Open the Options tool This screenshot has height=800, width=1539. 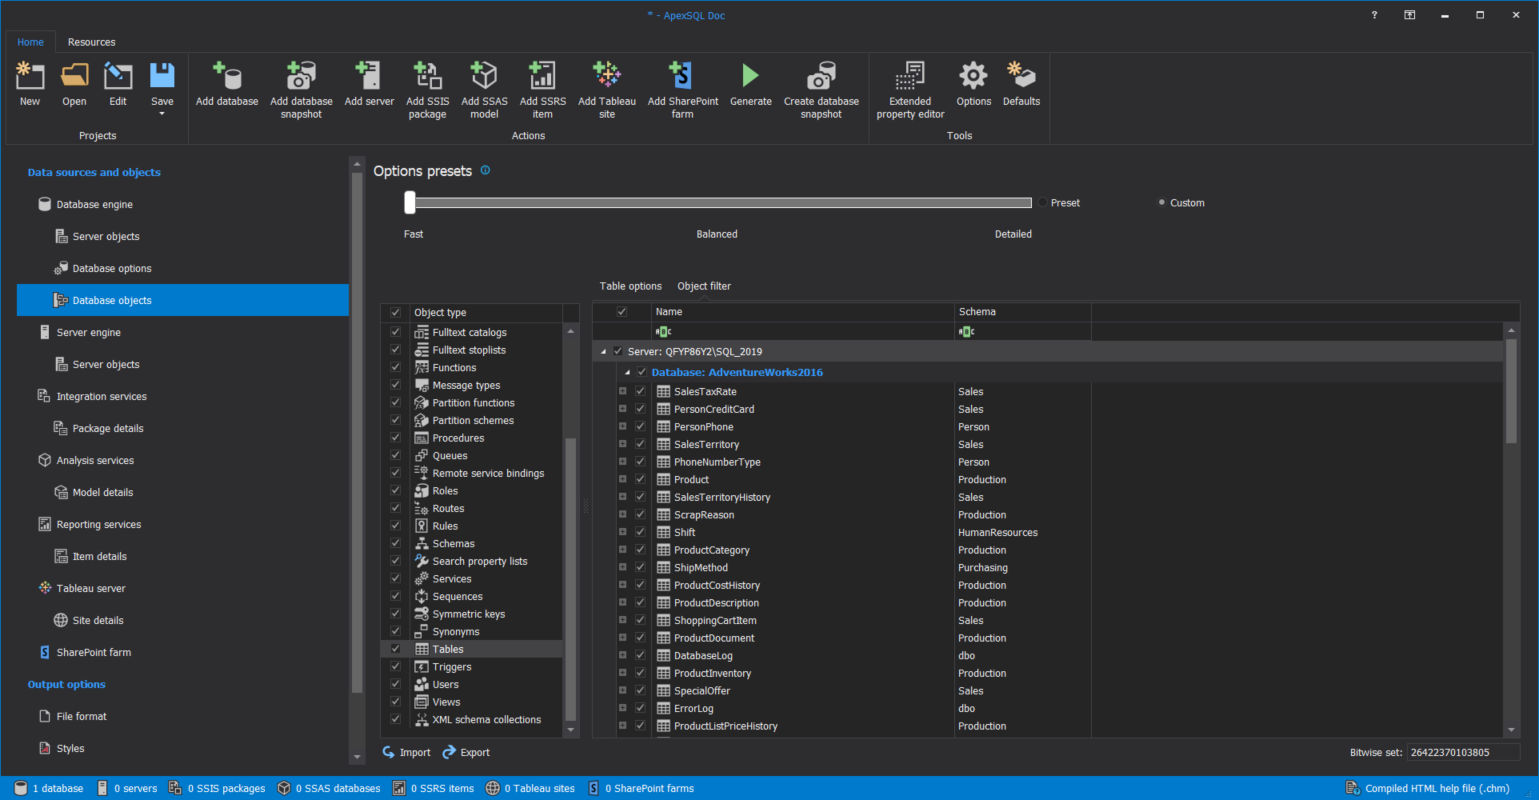pyautogui.click(x=973, y=84)
